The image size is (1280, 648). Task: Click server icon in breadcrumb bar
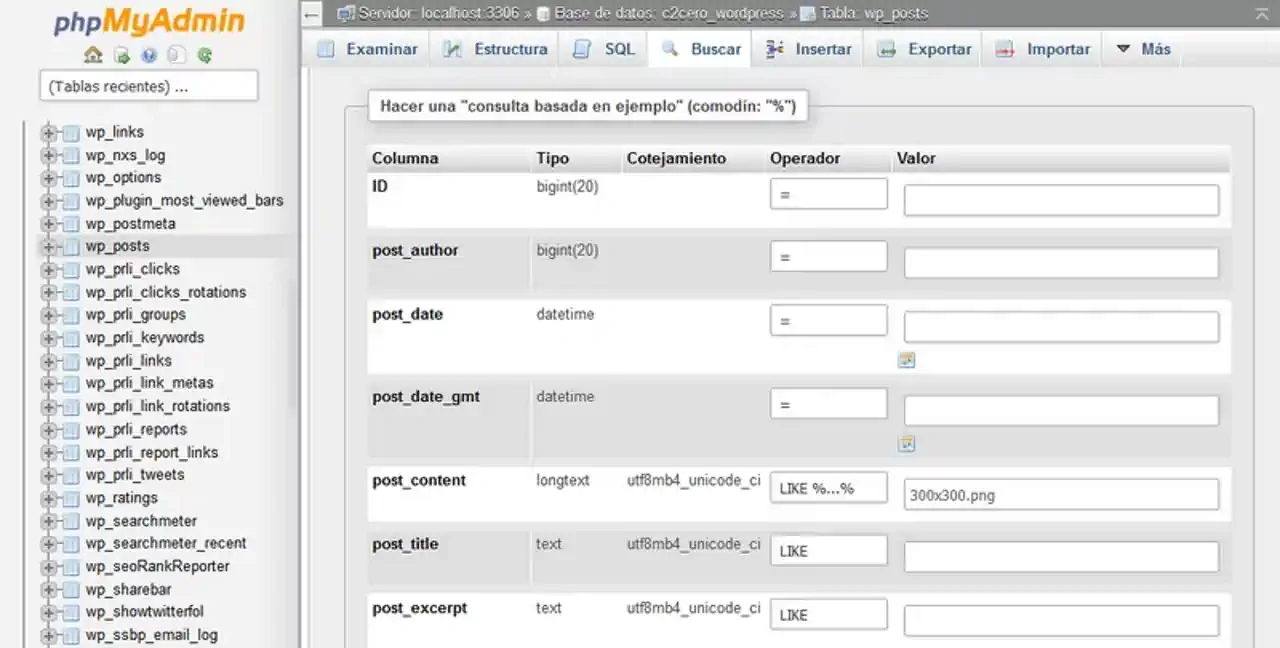click(345, 14)
